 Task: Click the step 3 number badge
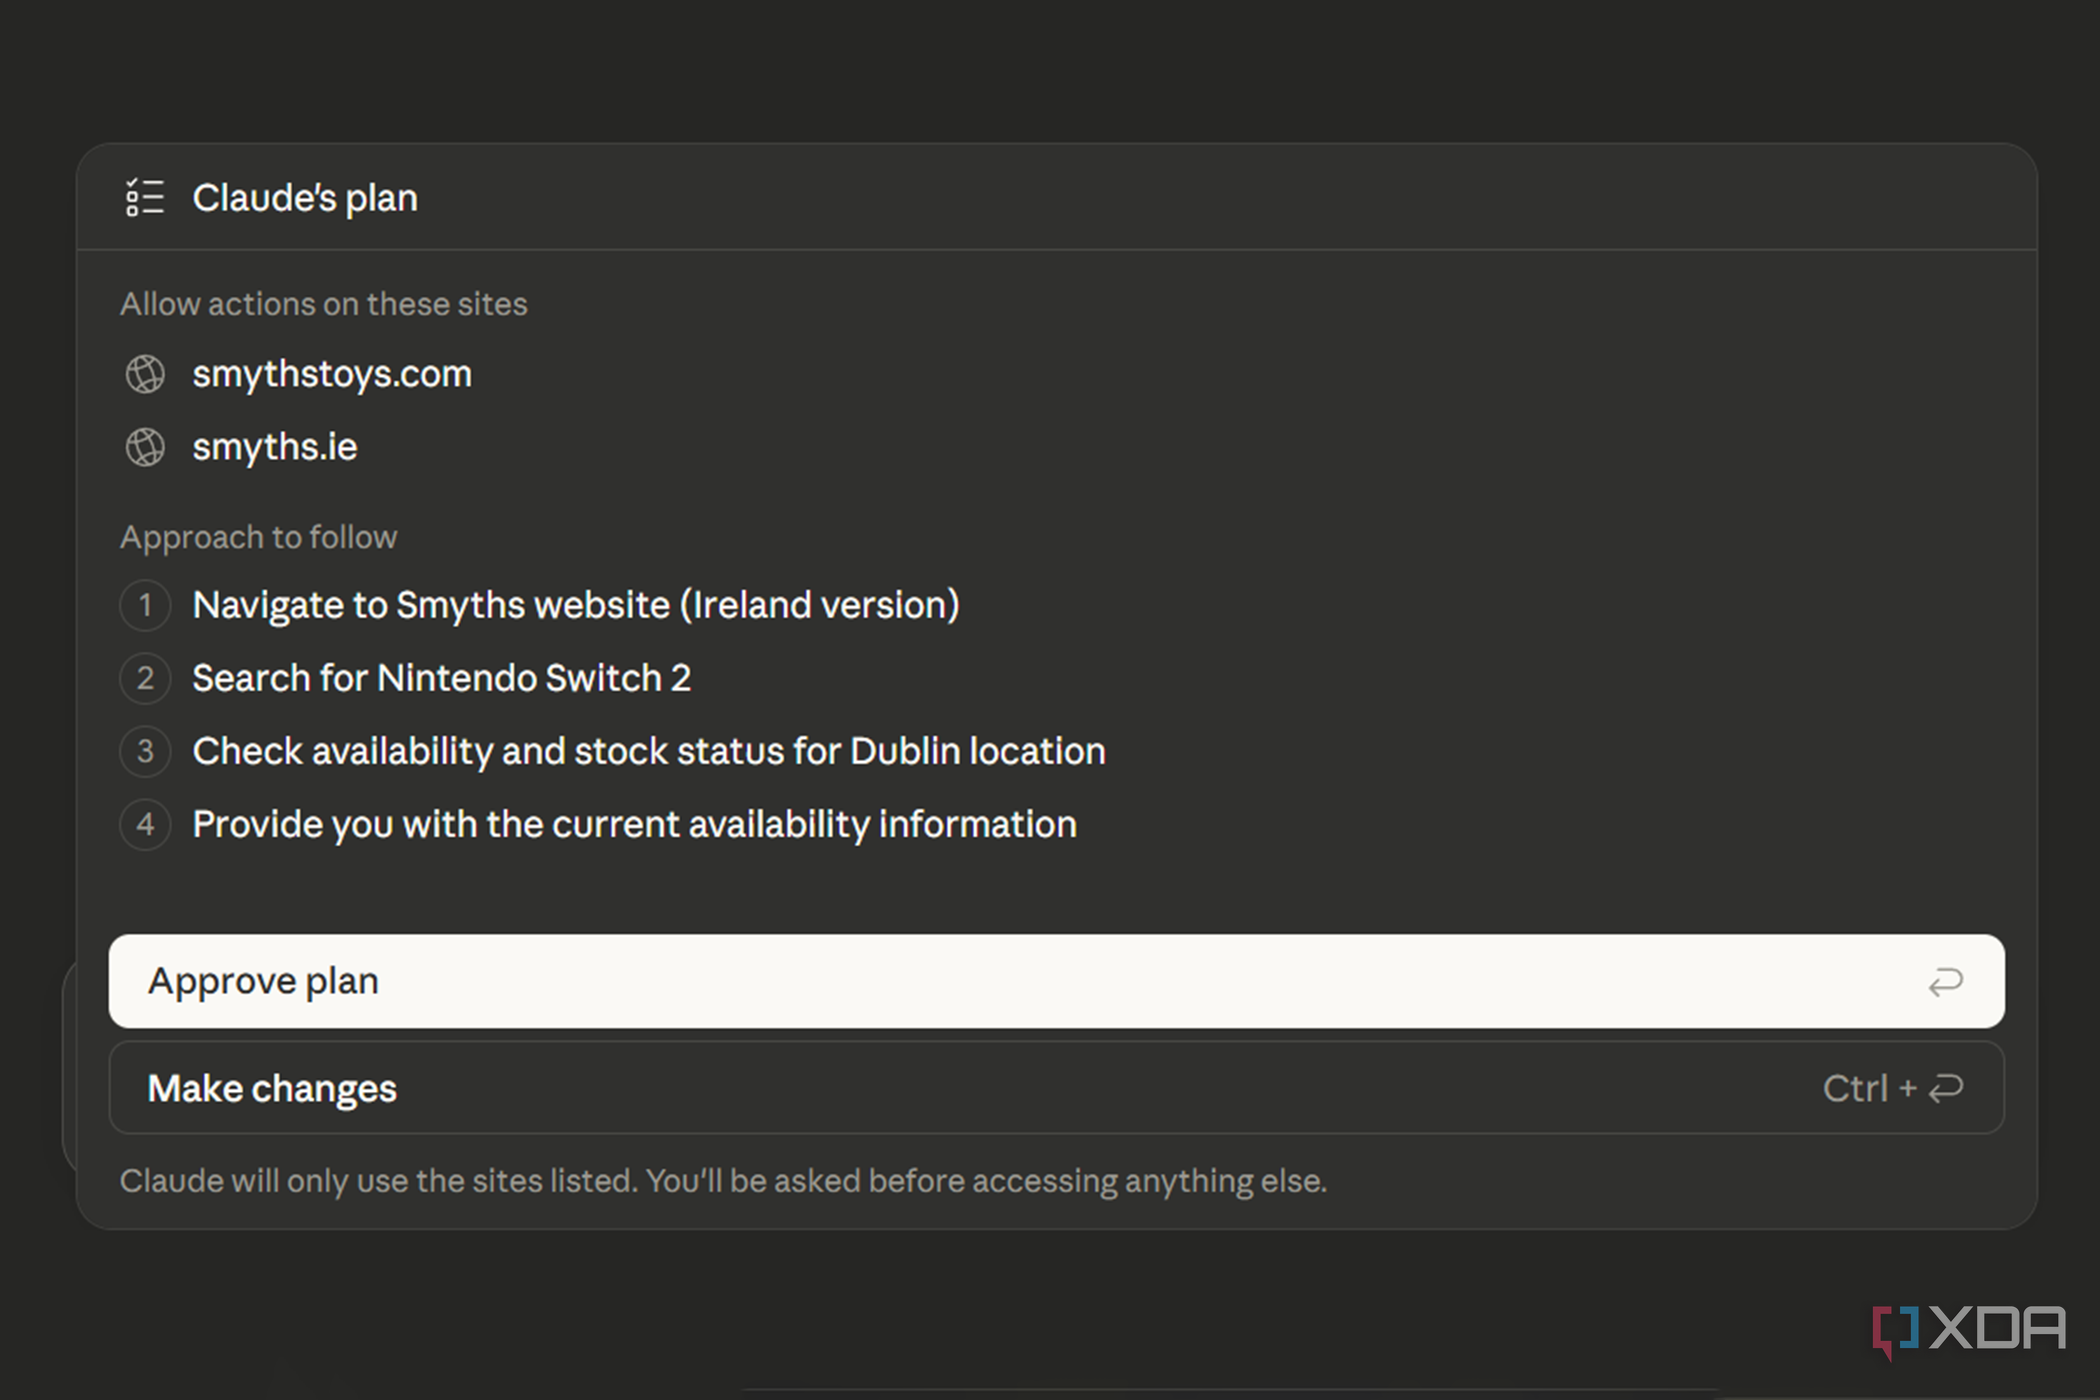pyautogui.click(x=145, y=751)
